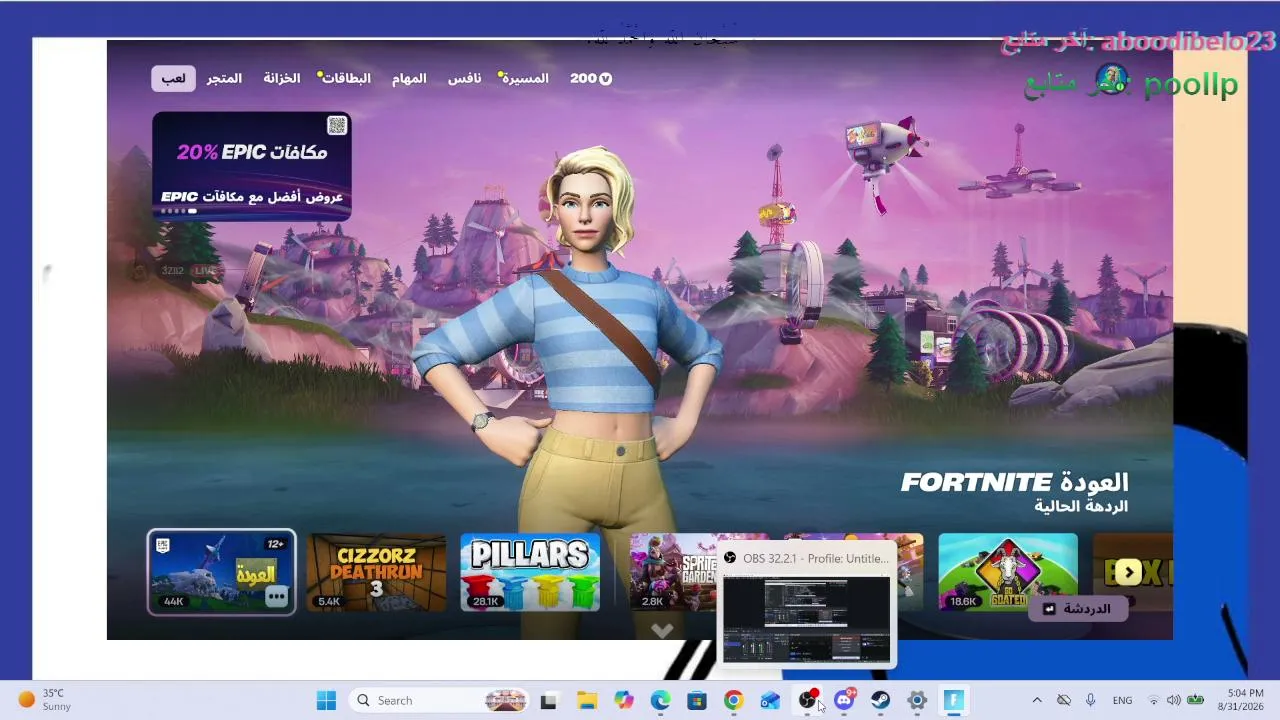Open Discord from the taskbar
This screenshot has height=720, width=1280.
(x=844, y=700)
